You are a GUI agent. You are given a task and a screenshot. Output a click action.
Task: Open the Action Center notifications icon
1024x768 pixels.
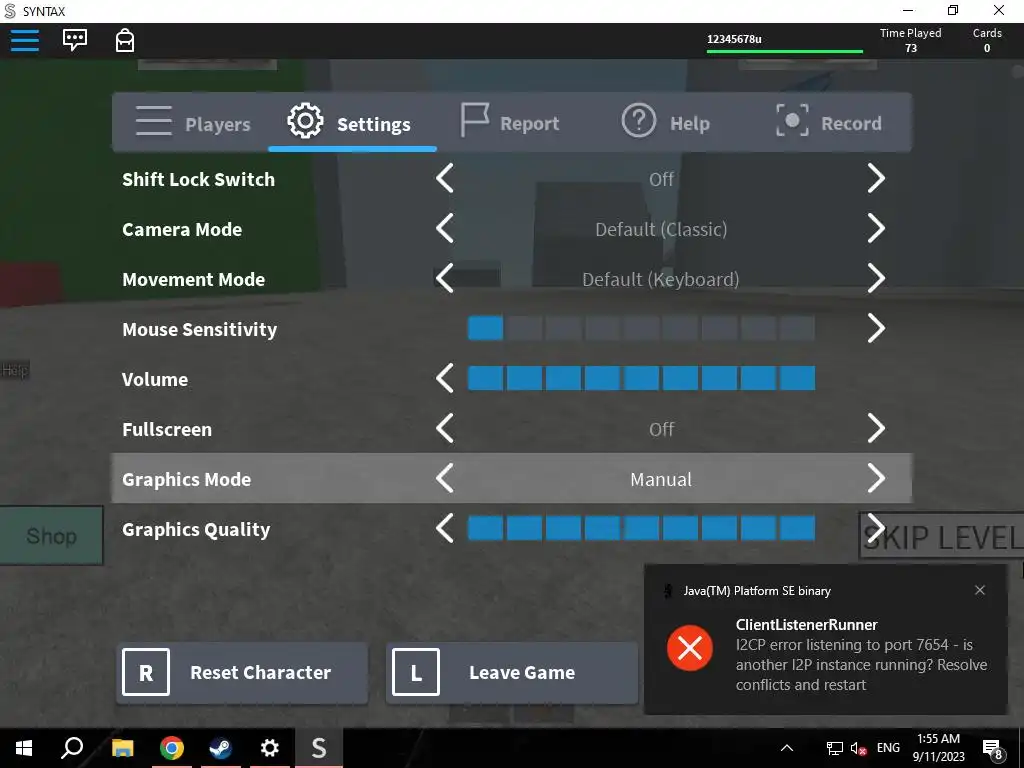pos(993,749)
